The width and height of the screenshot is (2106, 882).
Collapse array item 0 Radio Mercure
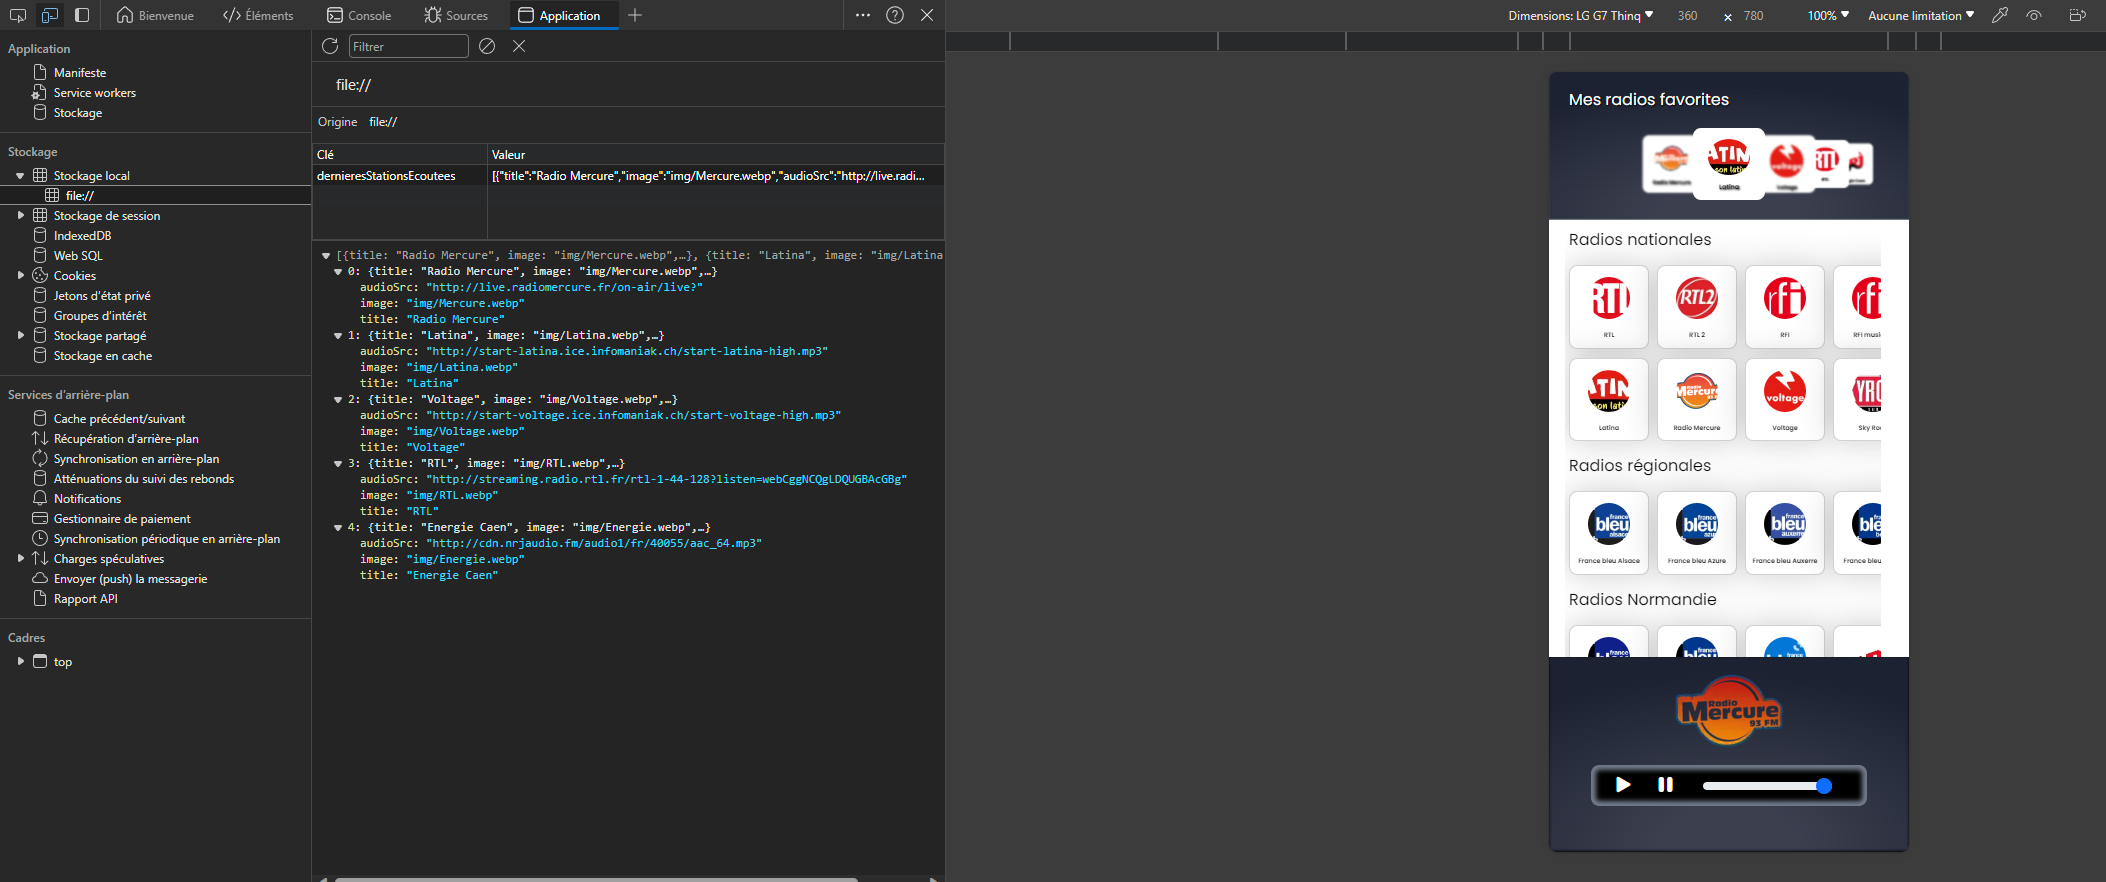(338, 271)
